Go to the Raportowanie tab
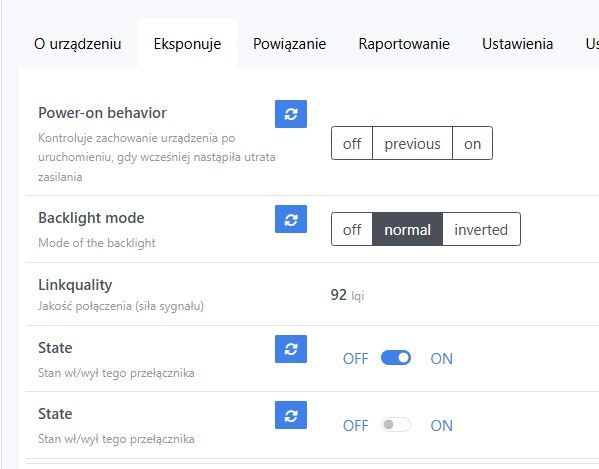Image resolution: width=599 pixels, height=469 pixels. [404, 44]
